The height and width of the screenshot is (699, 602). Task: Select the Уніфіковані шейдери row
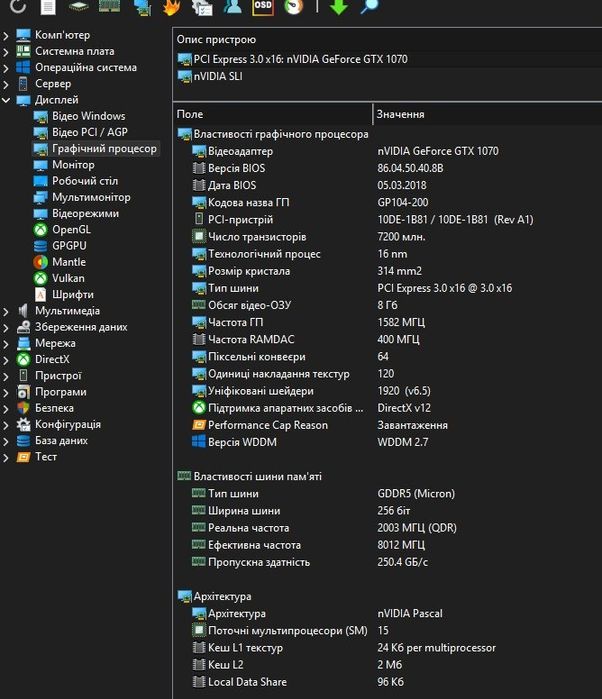388,391
